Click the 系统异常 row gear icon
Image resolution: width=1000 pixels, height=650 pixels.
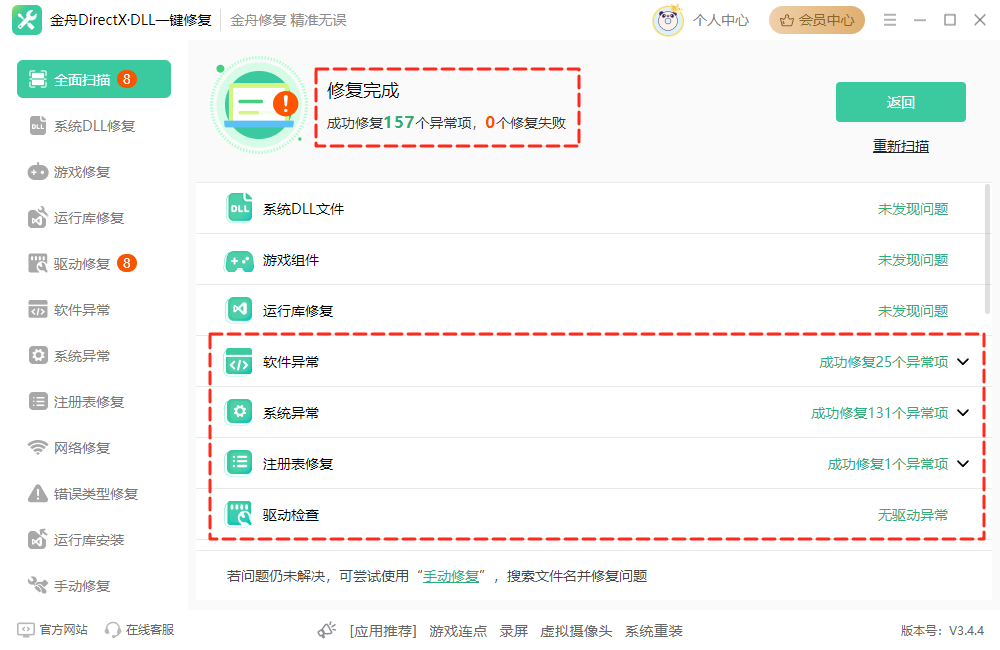pos(240,412)
